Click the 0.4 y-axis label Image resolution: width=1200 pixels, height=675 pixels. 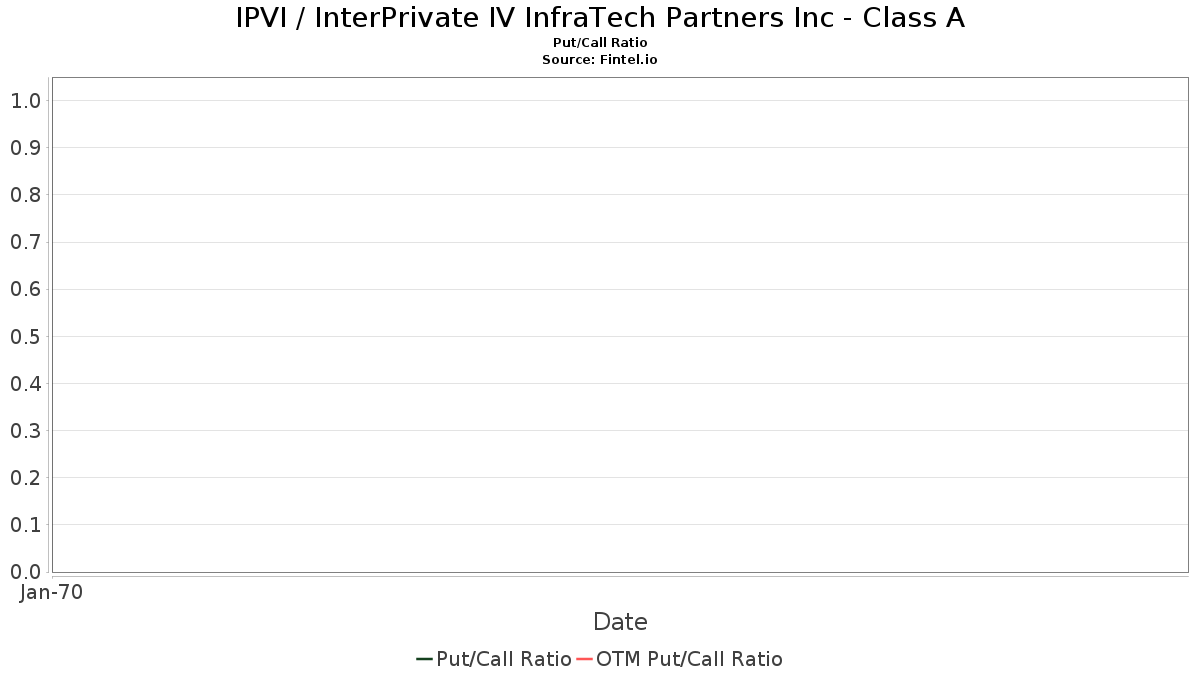(x=25, y=384)
